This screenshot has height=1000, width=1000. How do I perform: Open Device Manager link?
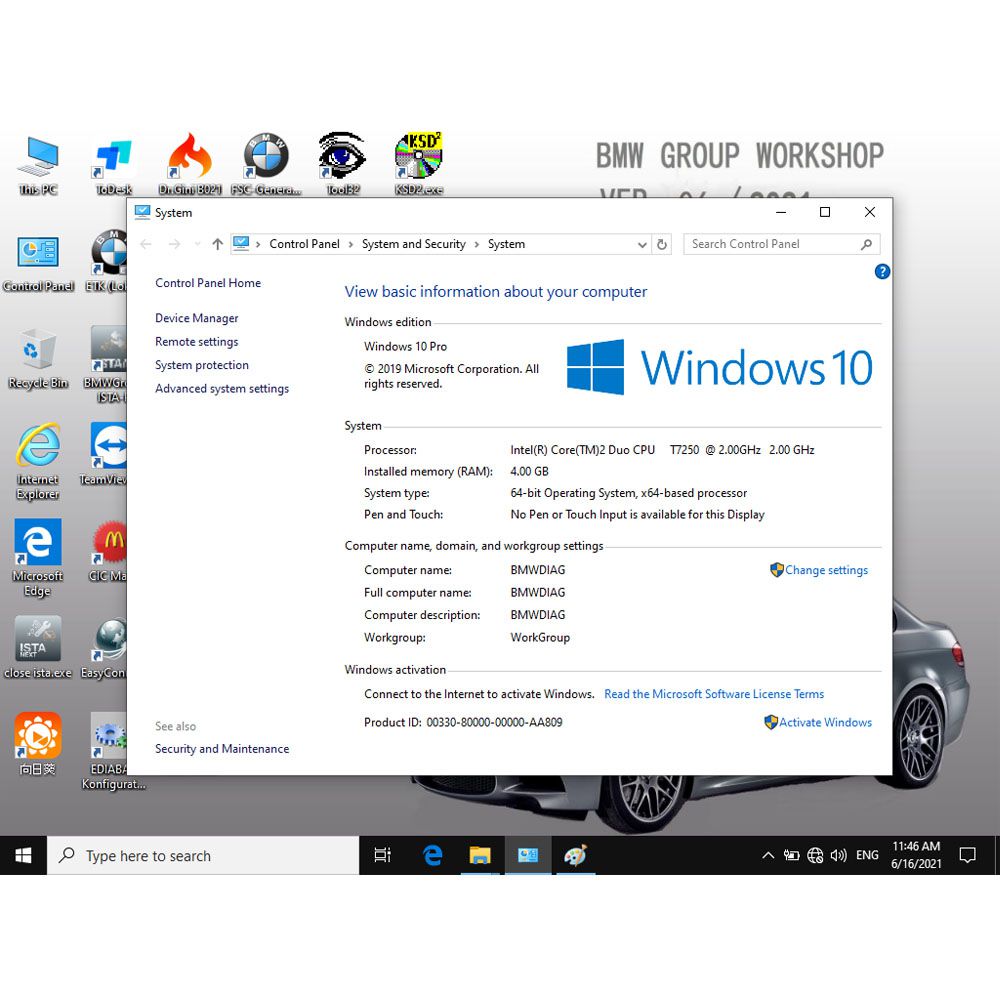196,318
